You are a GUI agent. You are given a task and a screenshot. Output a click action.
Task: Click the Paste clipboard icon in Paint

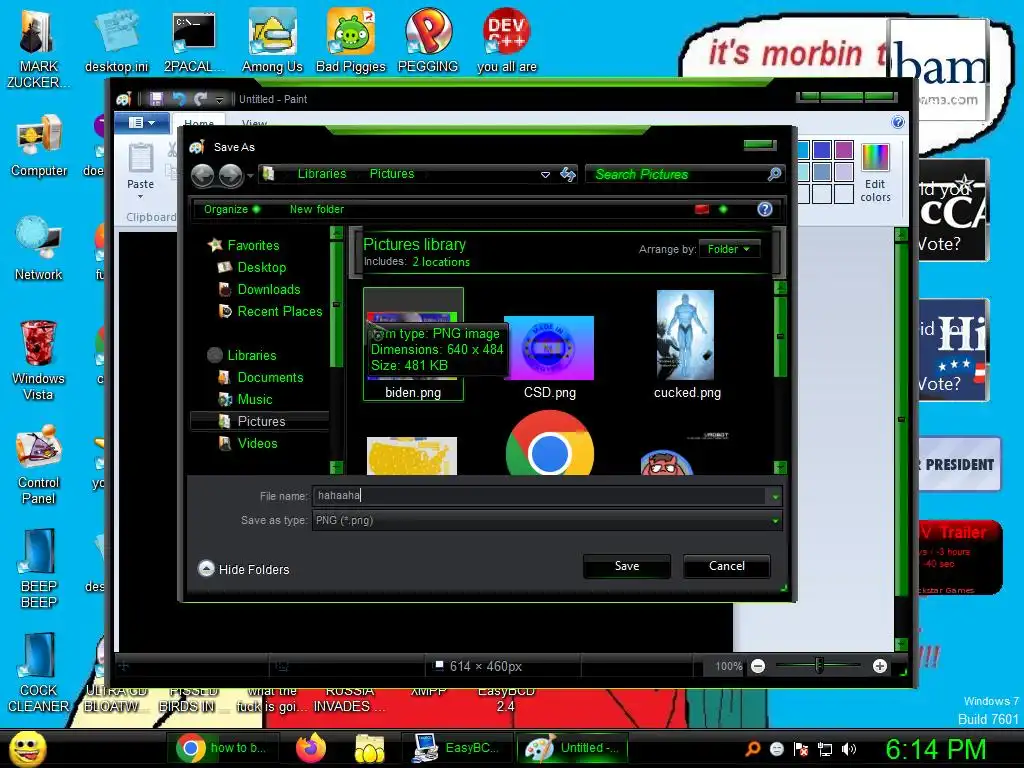point(140,157)
